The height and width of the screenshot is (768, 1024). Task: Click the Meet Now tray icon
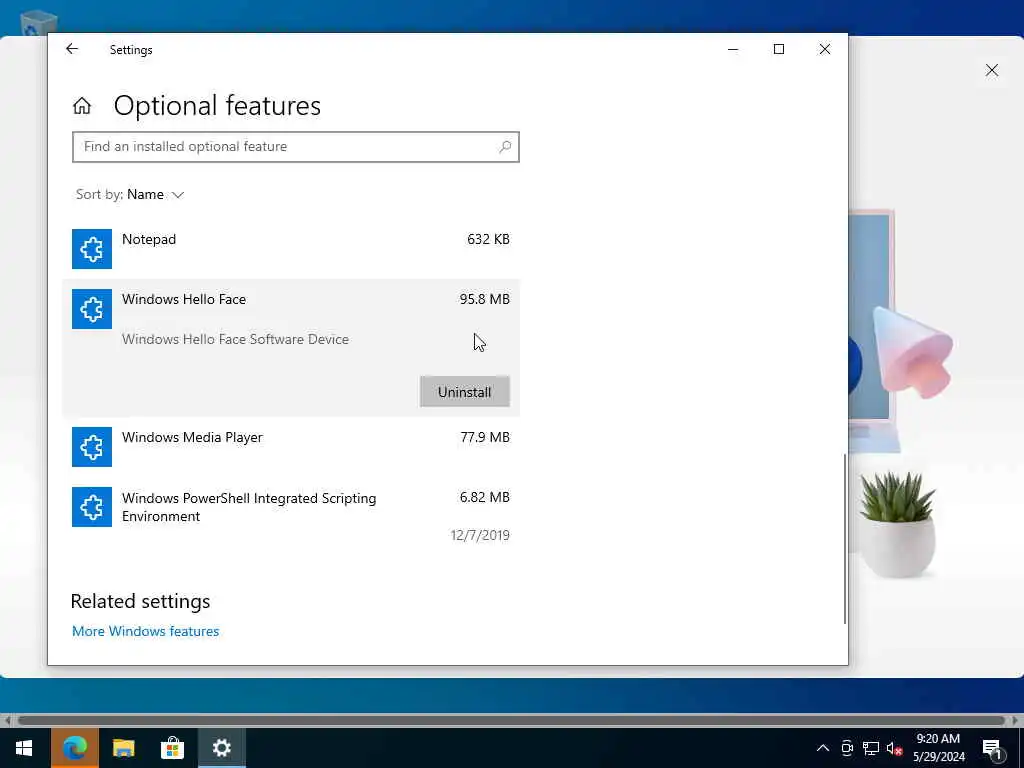847,748
